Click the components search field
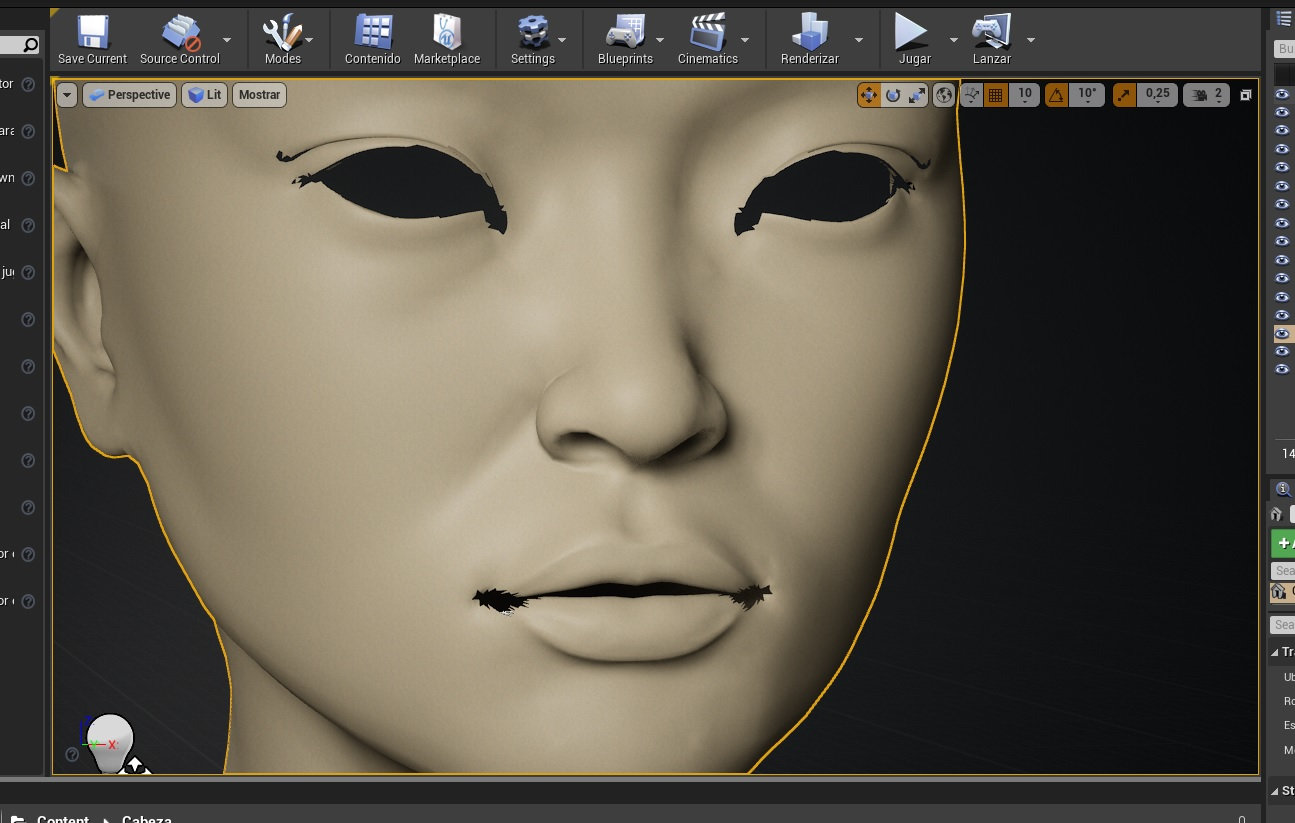1295x823 pixels. coord(1283,570)
